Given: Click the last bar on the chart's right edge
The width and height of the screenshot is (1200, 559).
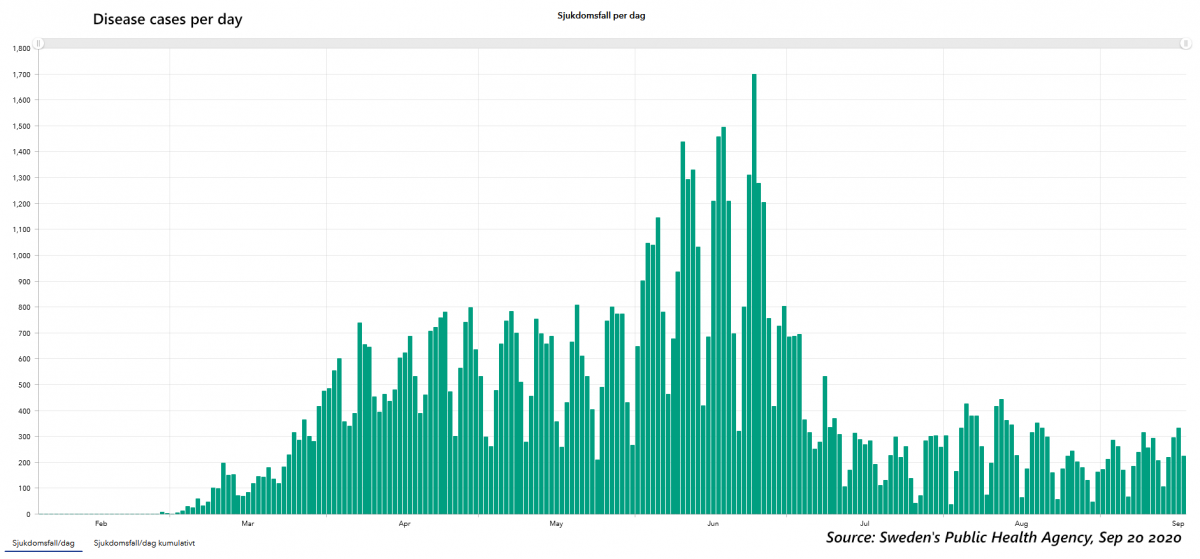Looking at the screenshot, I should click(x=1184, y=485).
